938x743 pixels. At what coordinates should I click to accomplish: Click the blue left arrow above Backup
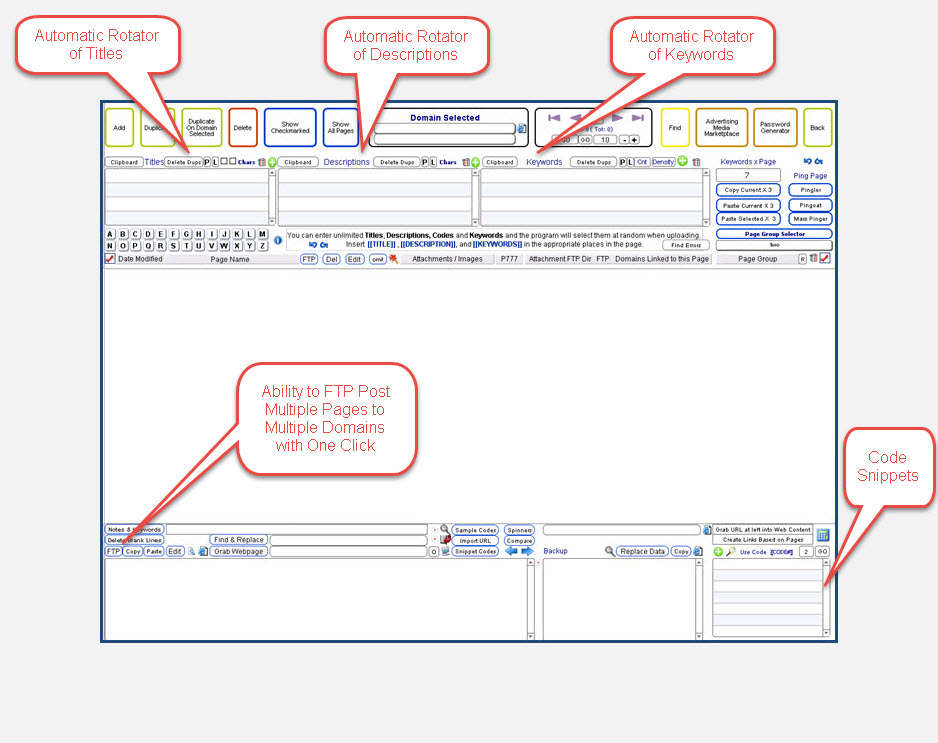(510, 551)
